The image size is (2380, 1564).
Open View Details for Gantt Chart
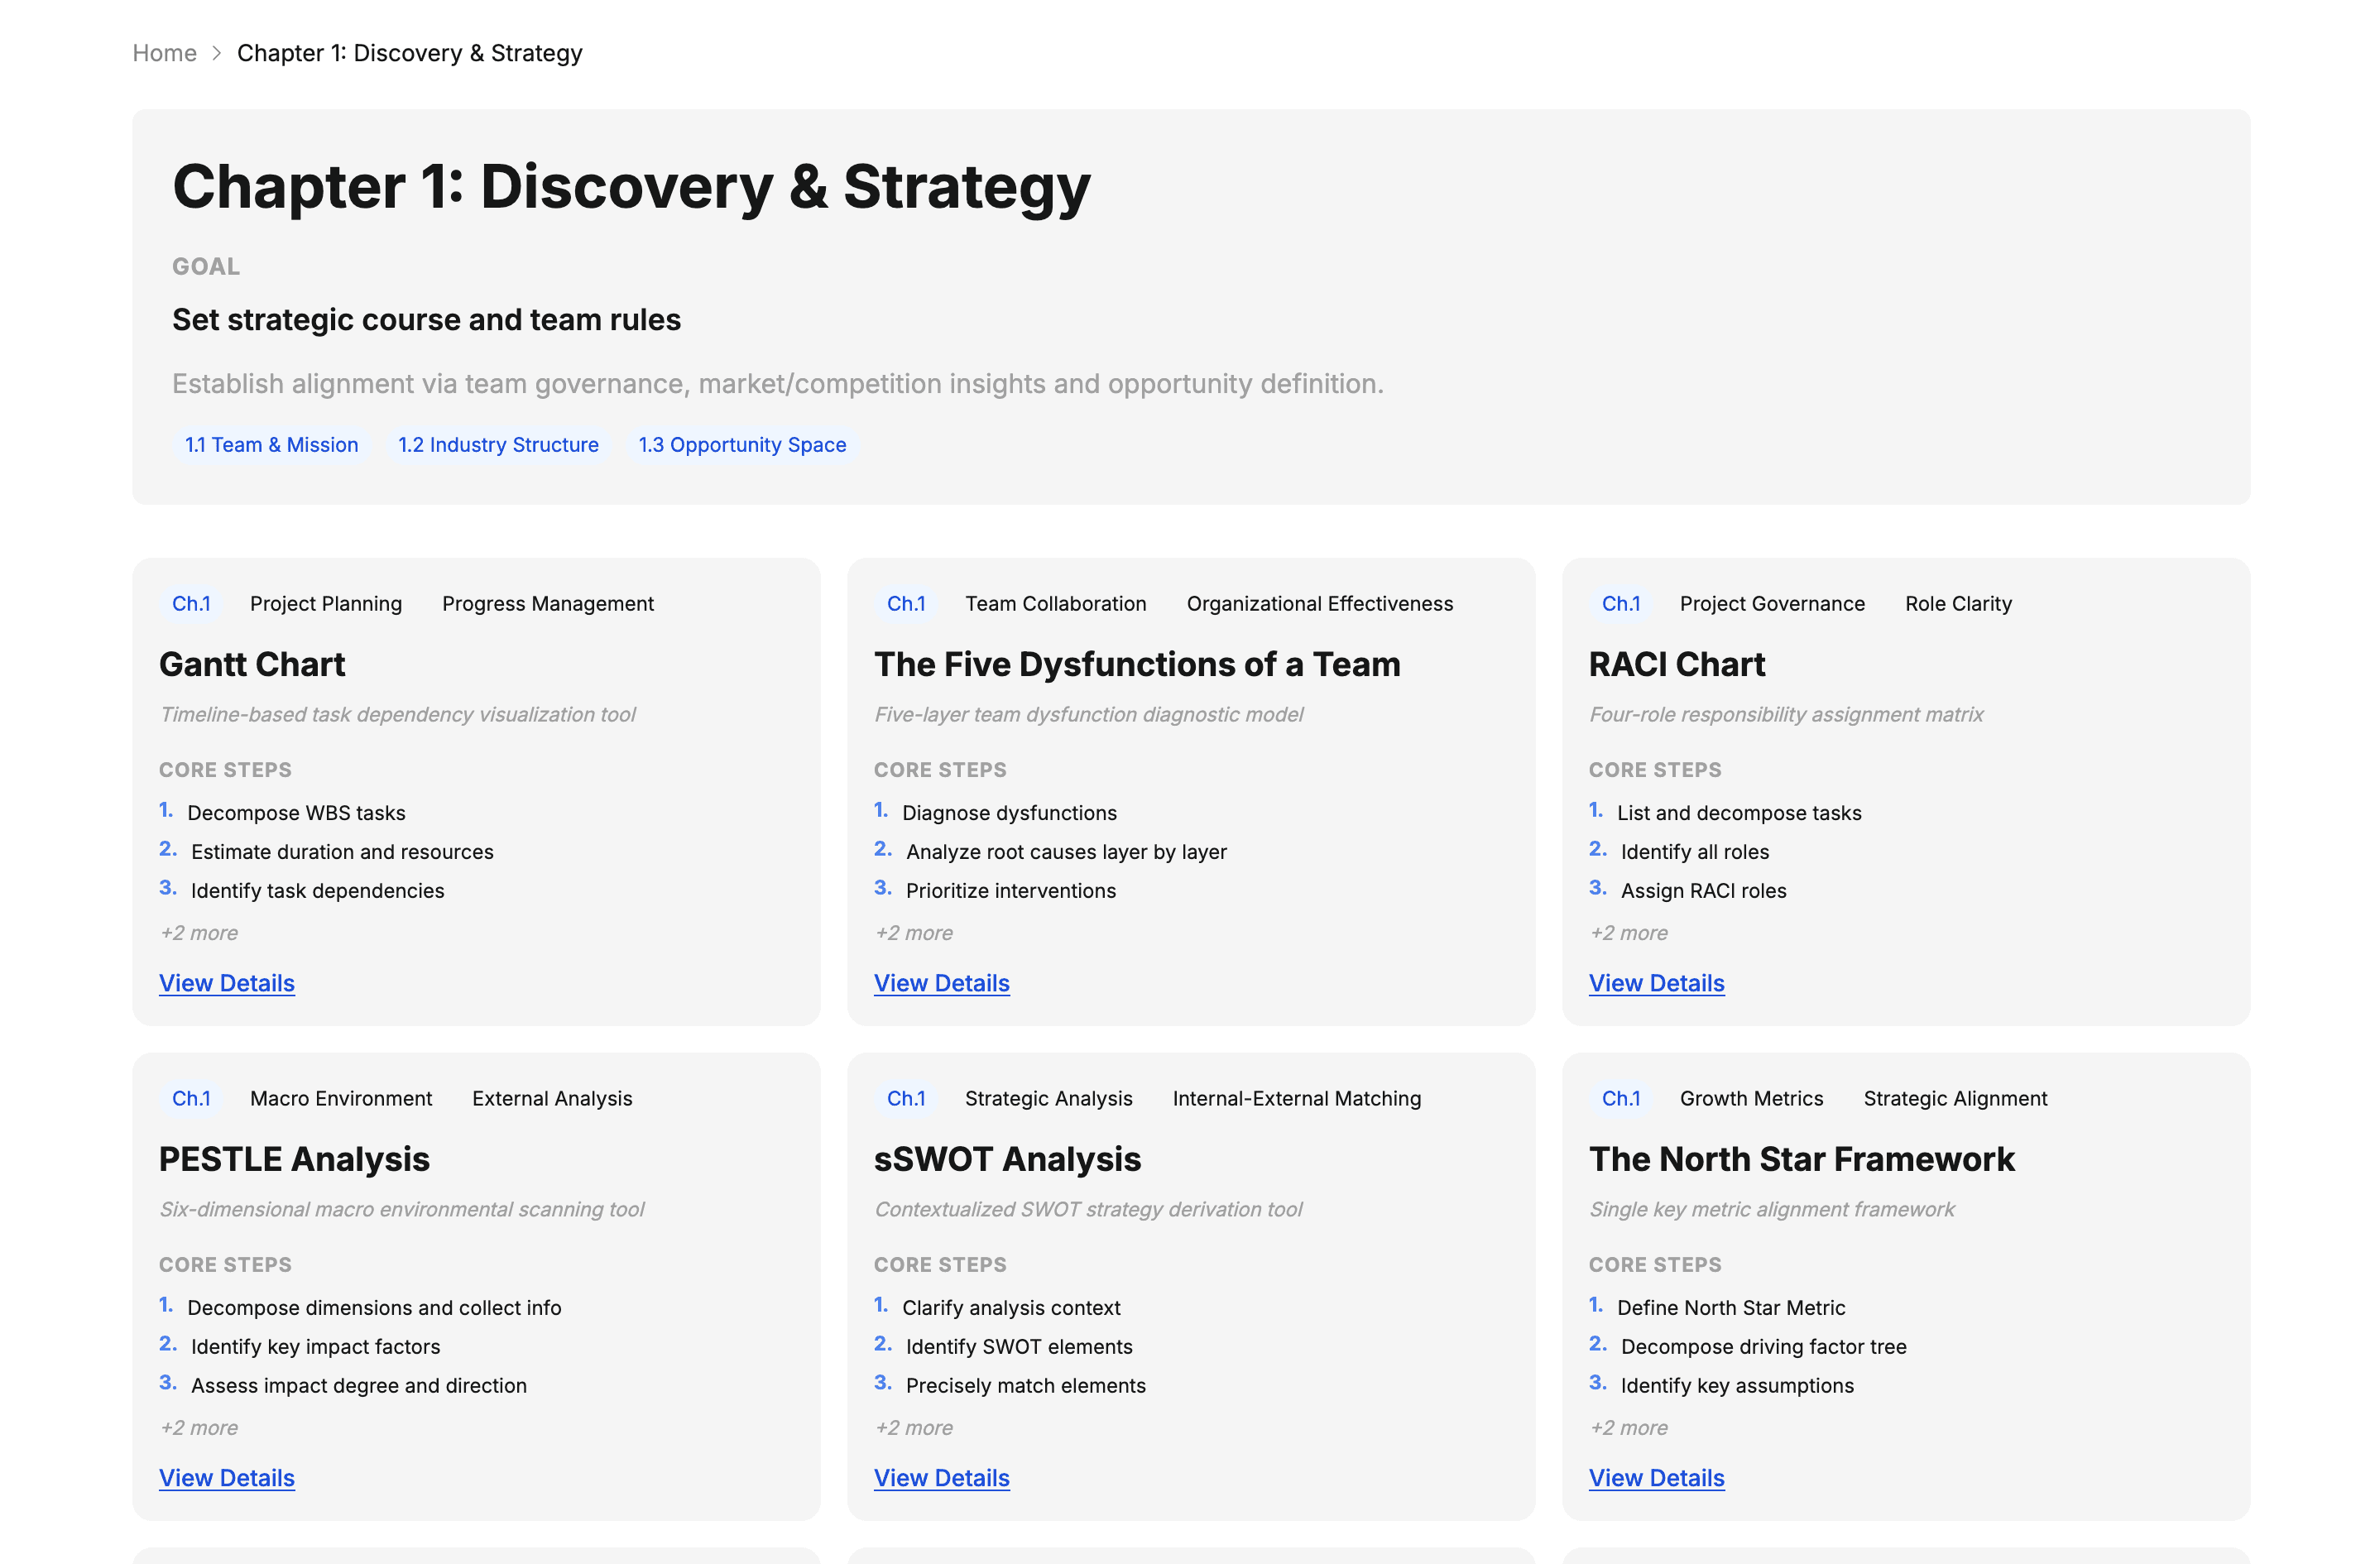(227, 983)
